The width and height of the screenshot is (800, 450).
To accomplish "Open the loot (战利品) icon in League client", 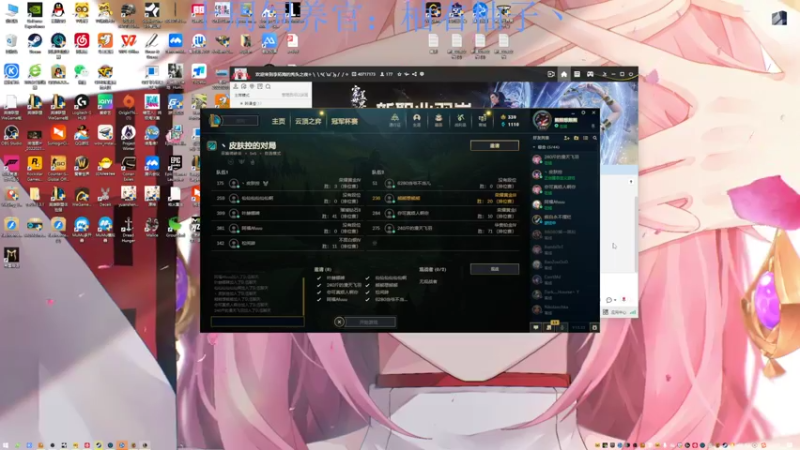I will tap(460, 119).
